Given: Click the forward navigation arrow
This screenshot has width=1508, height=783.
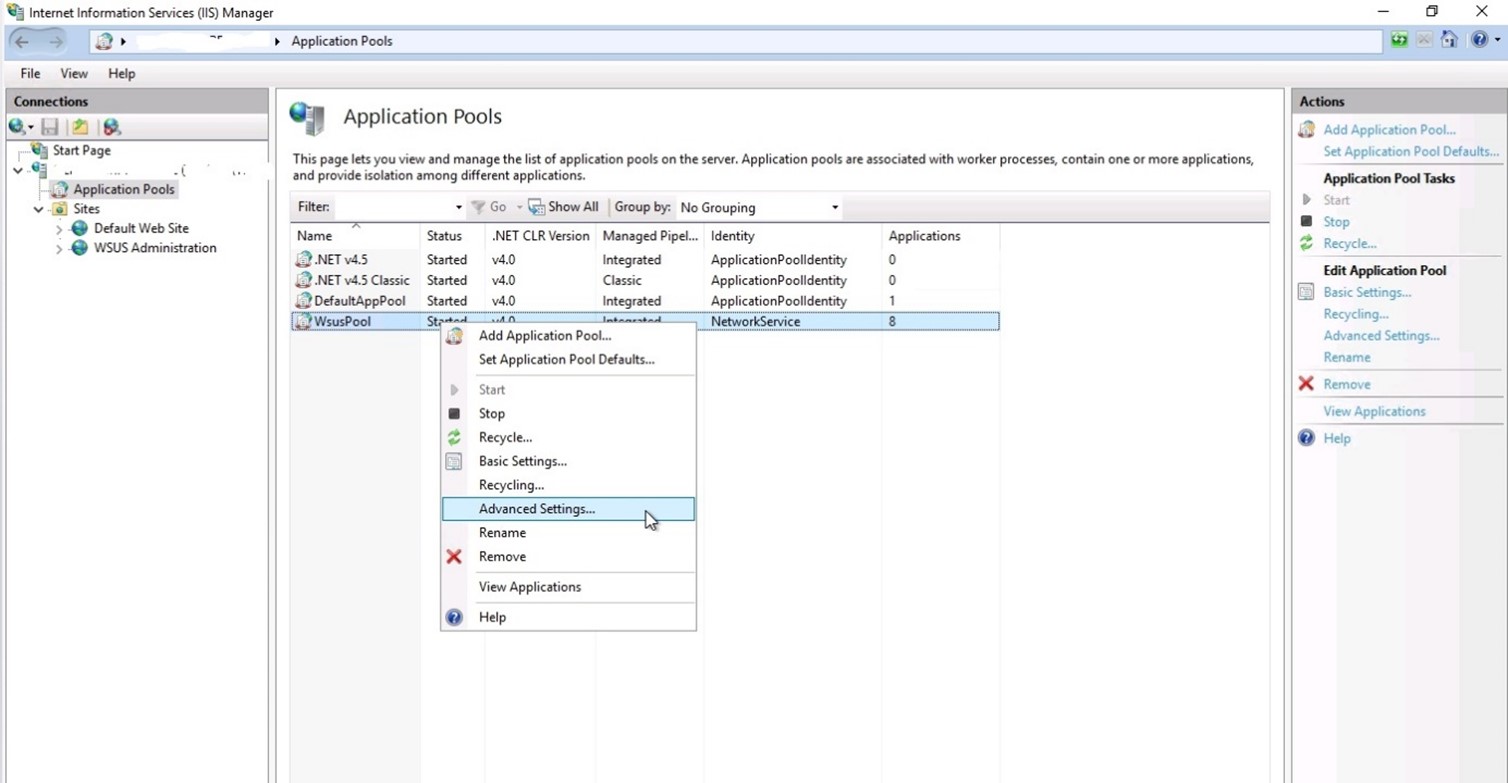Looking at the screenshot, I should tap(55, 41).
